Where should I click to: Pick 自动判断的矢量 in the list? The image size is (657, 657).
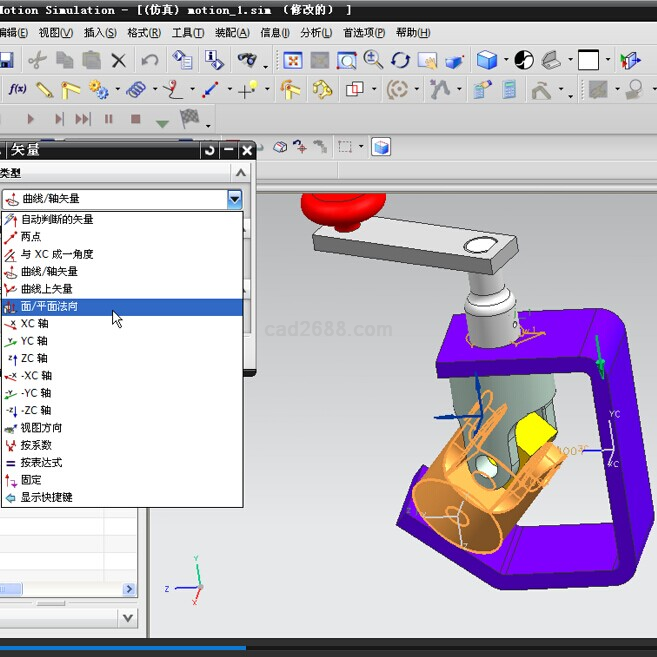[x=57, y=220]
